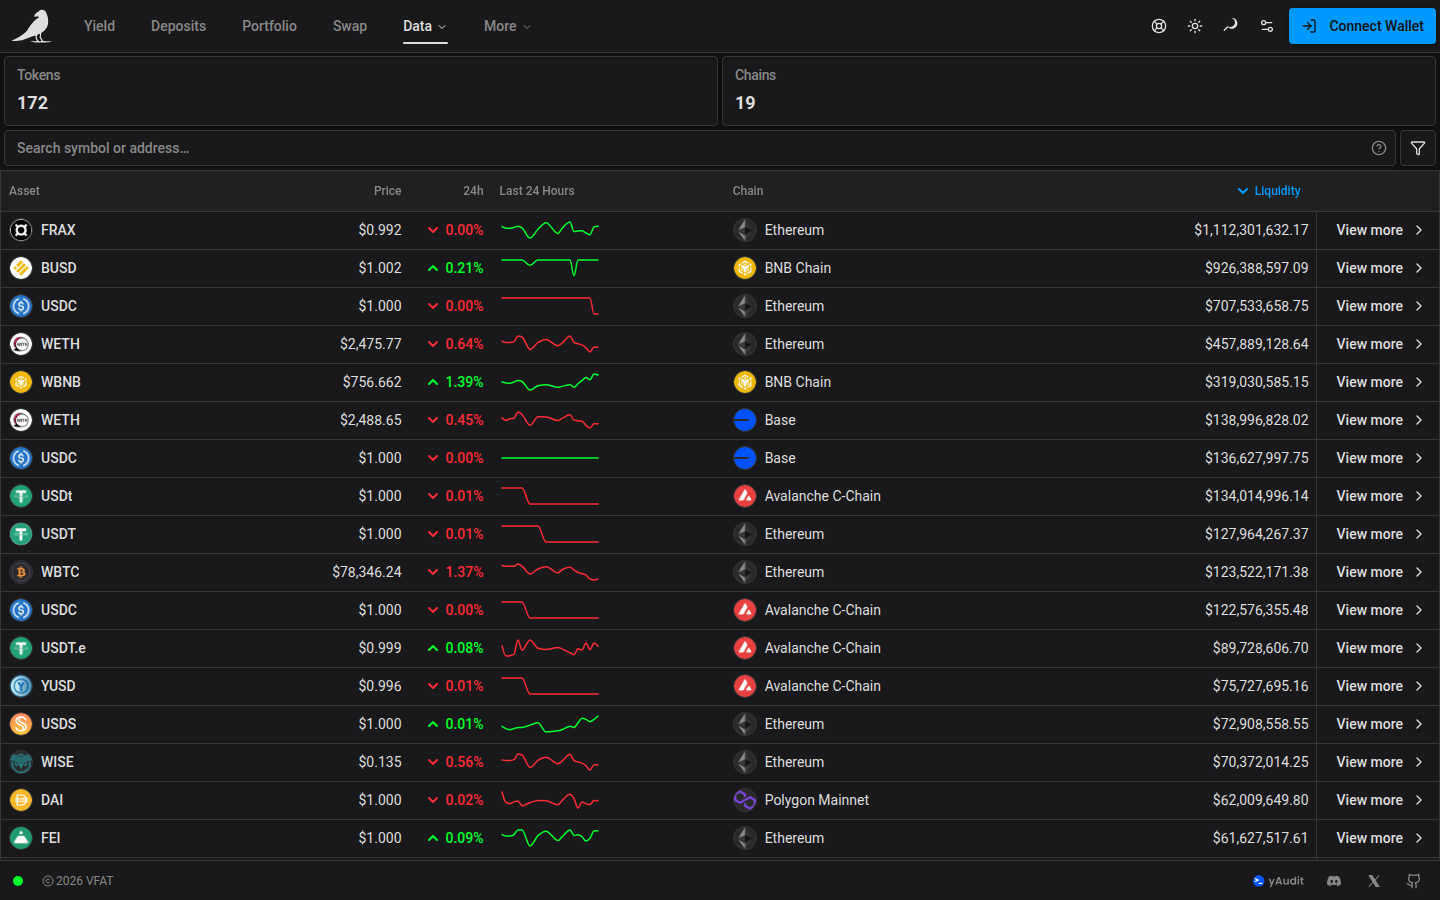Click the Polygon Mainnet chain icon
The height and width of the screenshot is (900, 1440).
point(745,800)
